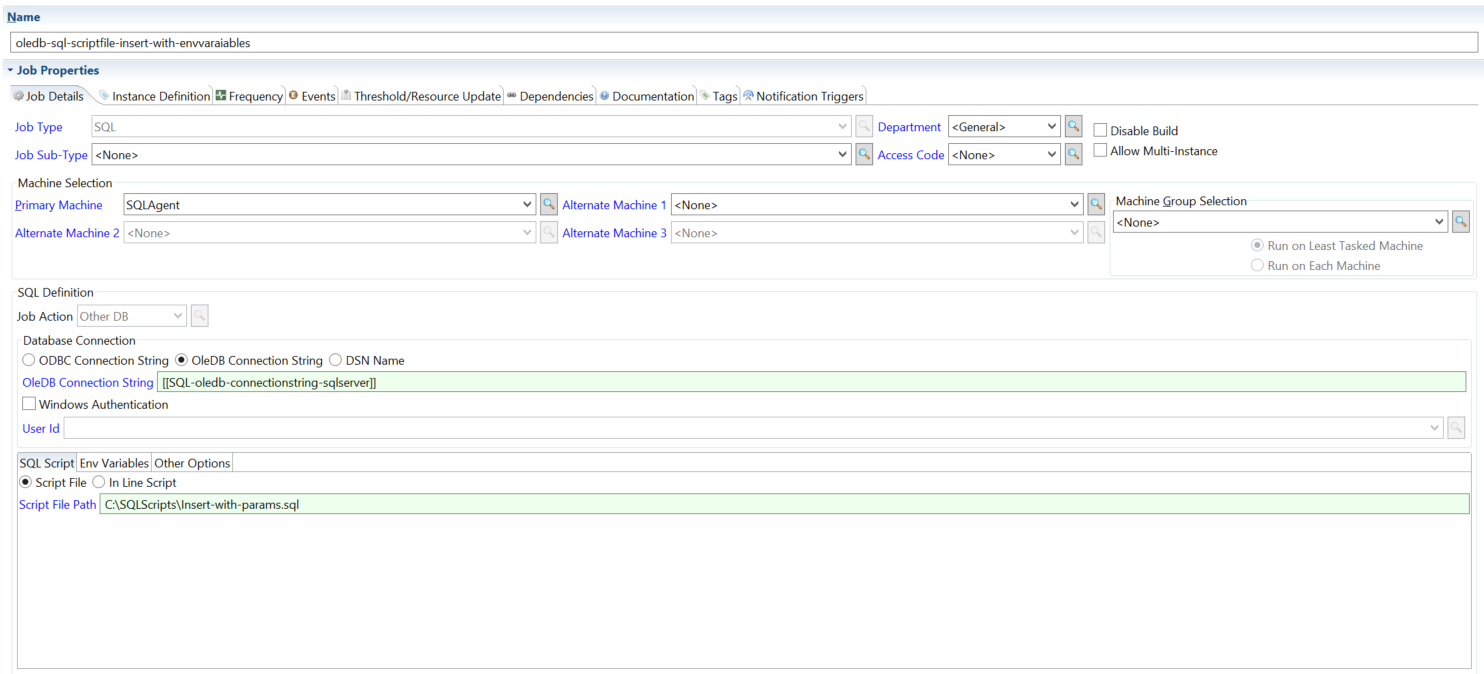Viewport: 1484px width, 674px height.
Task: Open the Primary Machine SQLAgent dropdown
Action: [x=528, y=205]
